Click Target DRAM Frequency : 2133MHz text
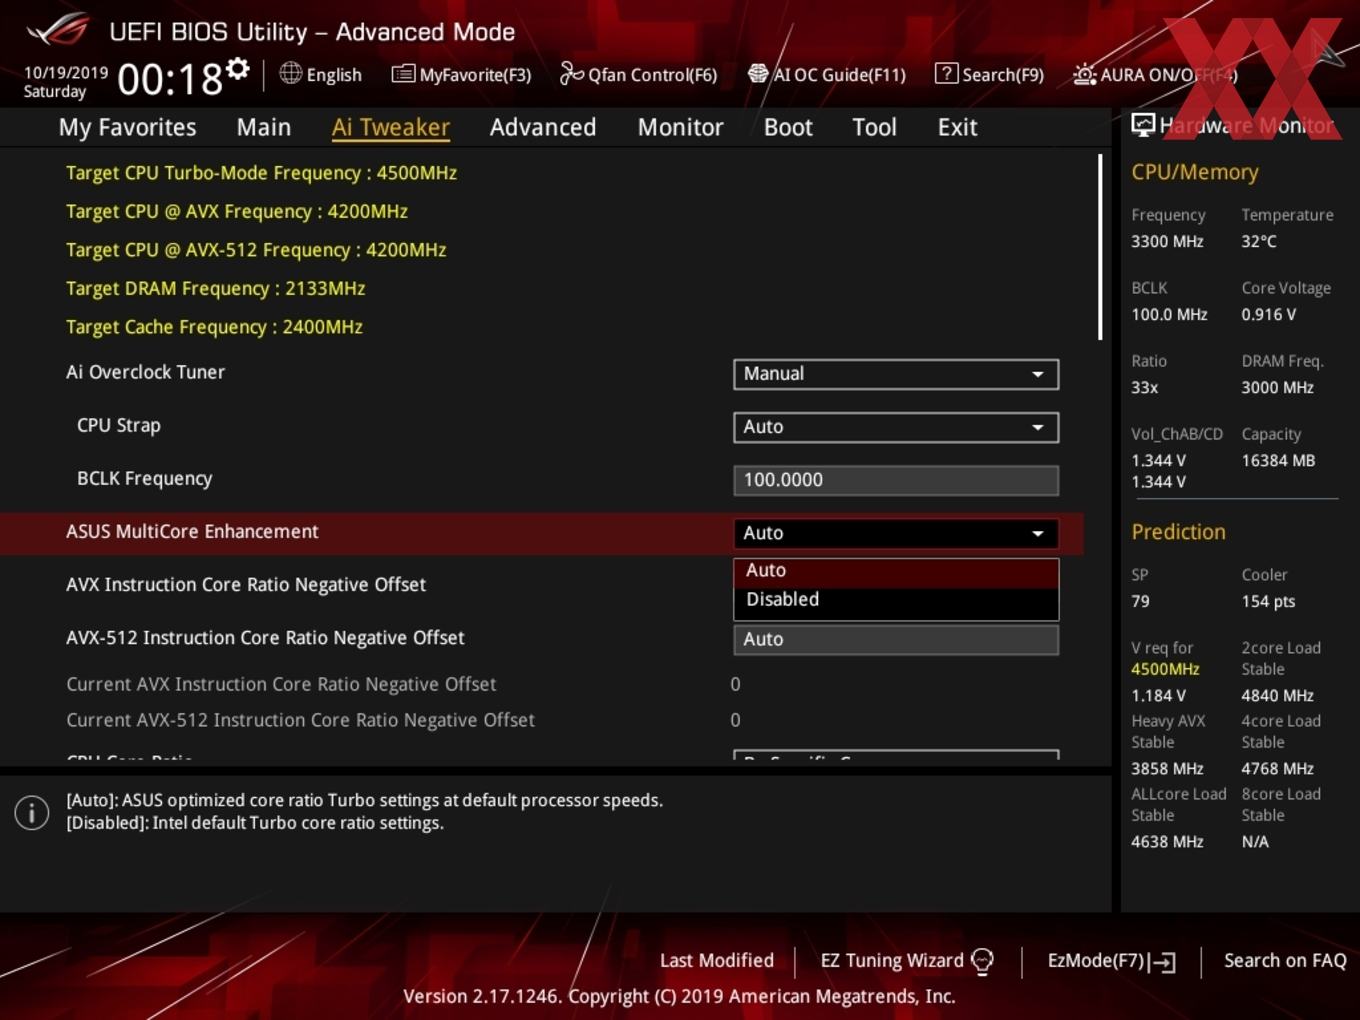The height and width of the screenshot is (1020, 1360). (x=216, y=289)
